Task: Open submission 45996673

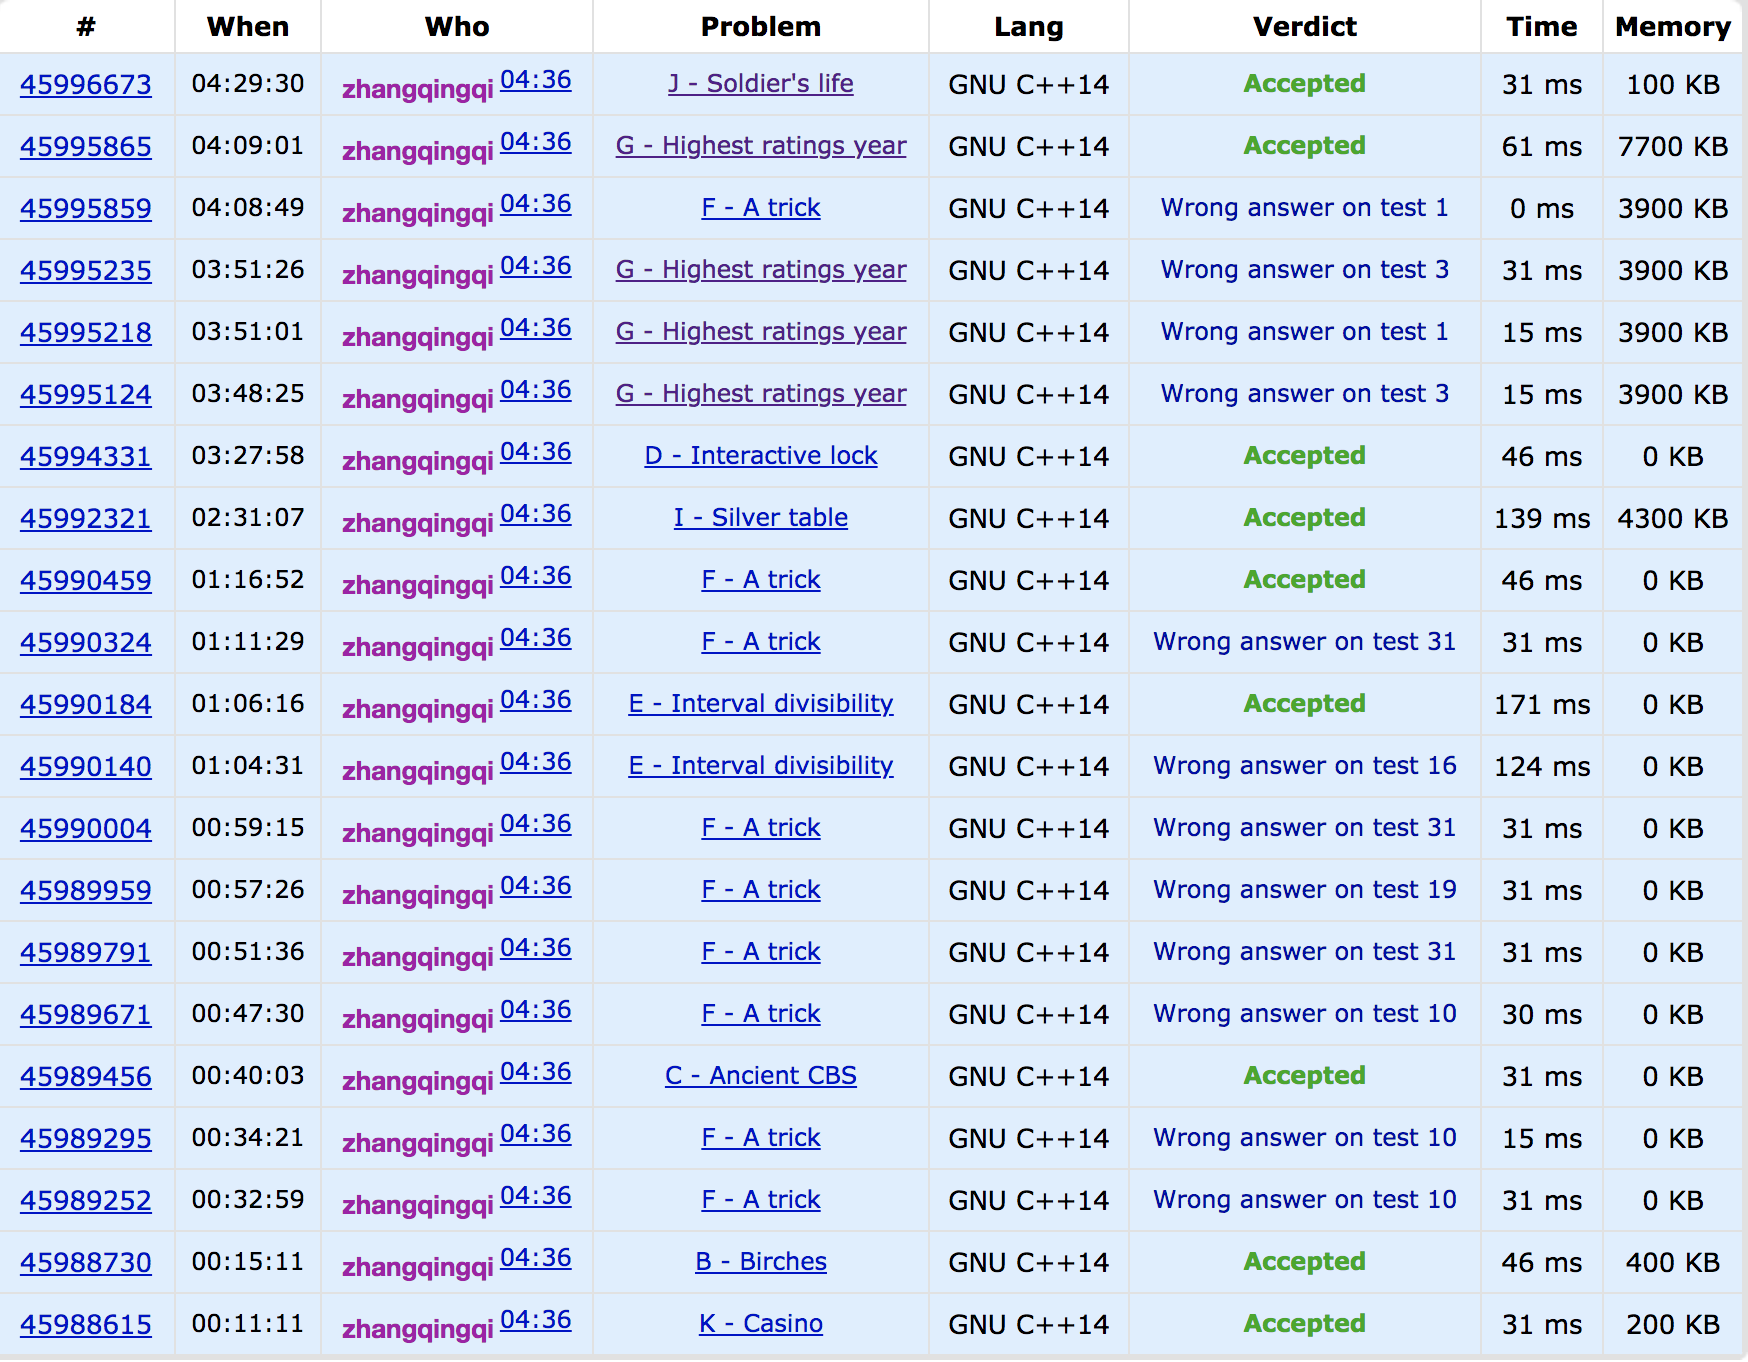Action: point(86,85)
